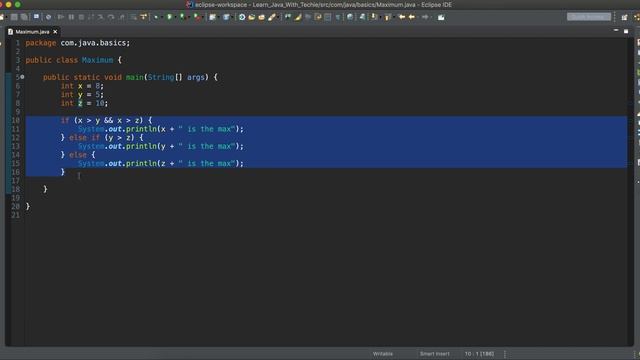
Task: Click line number 21 in the gutter
Action: click(16, 215)
